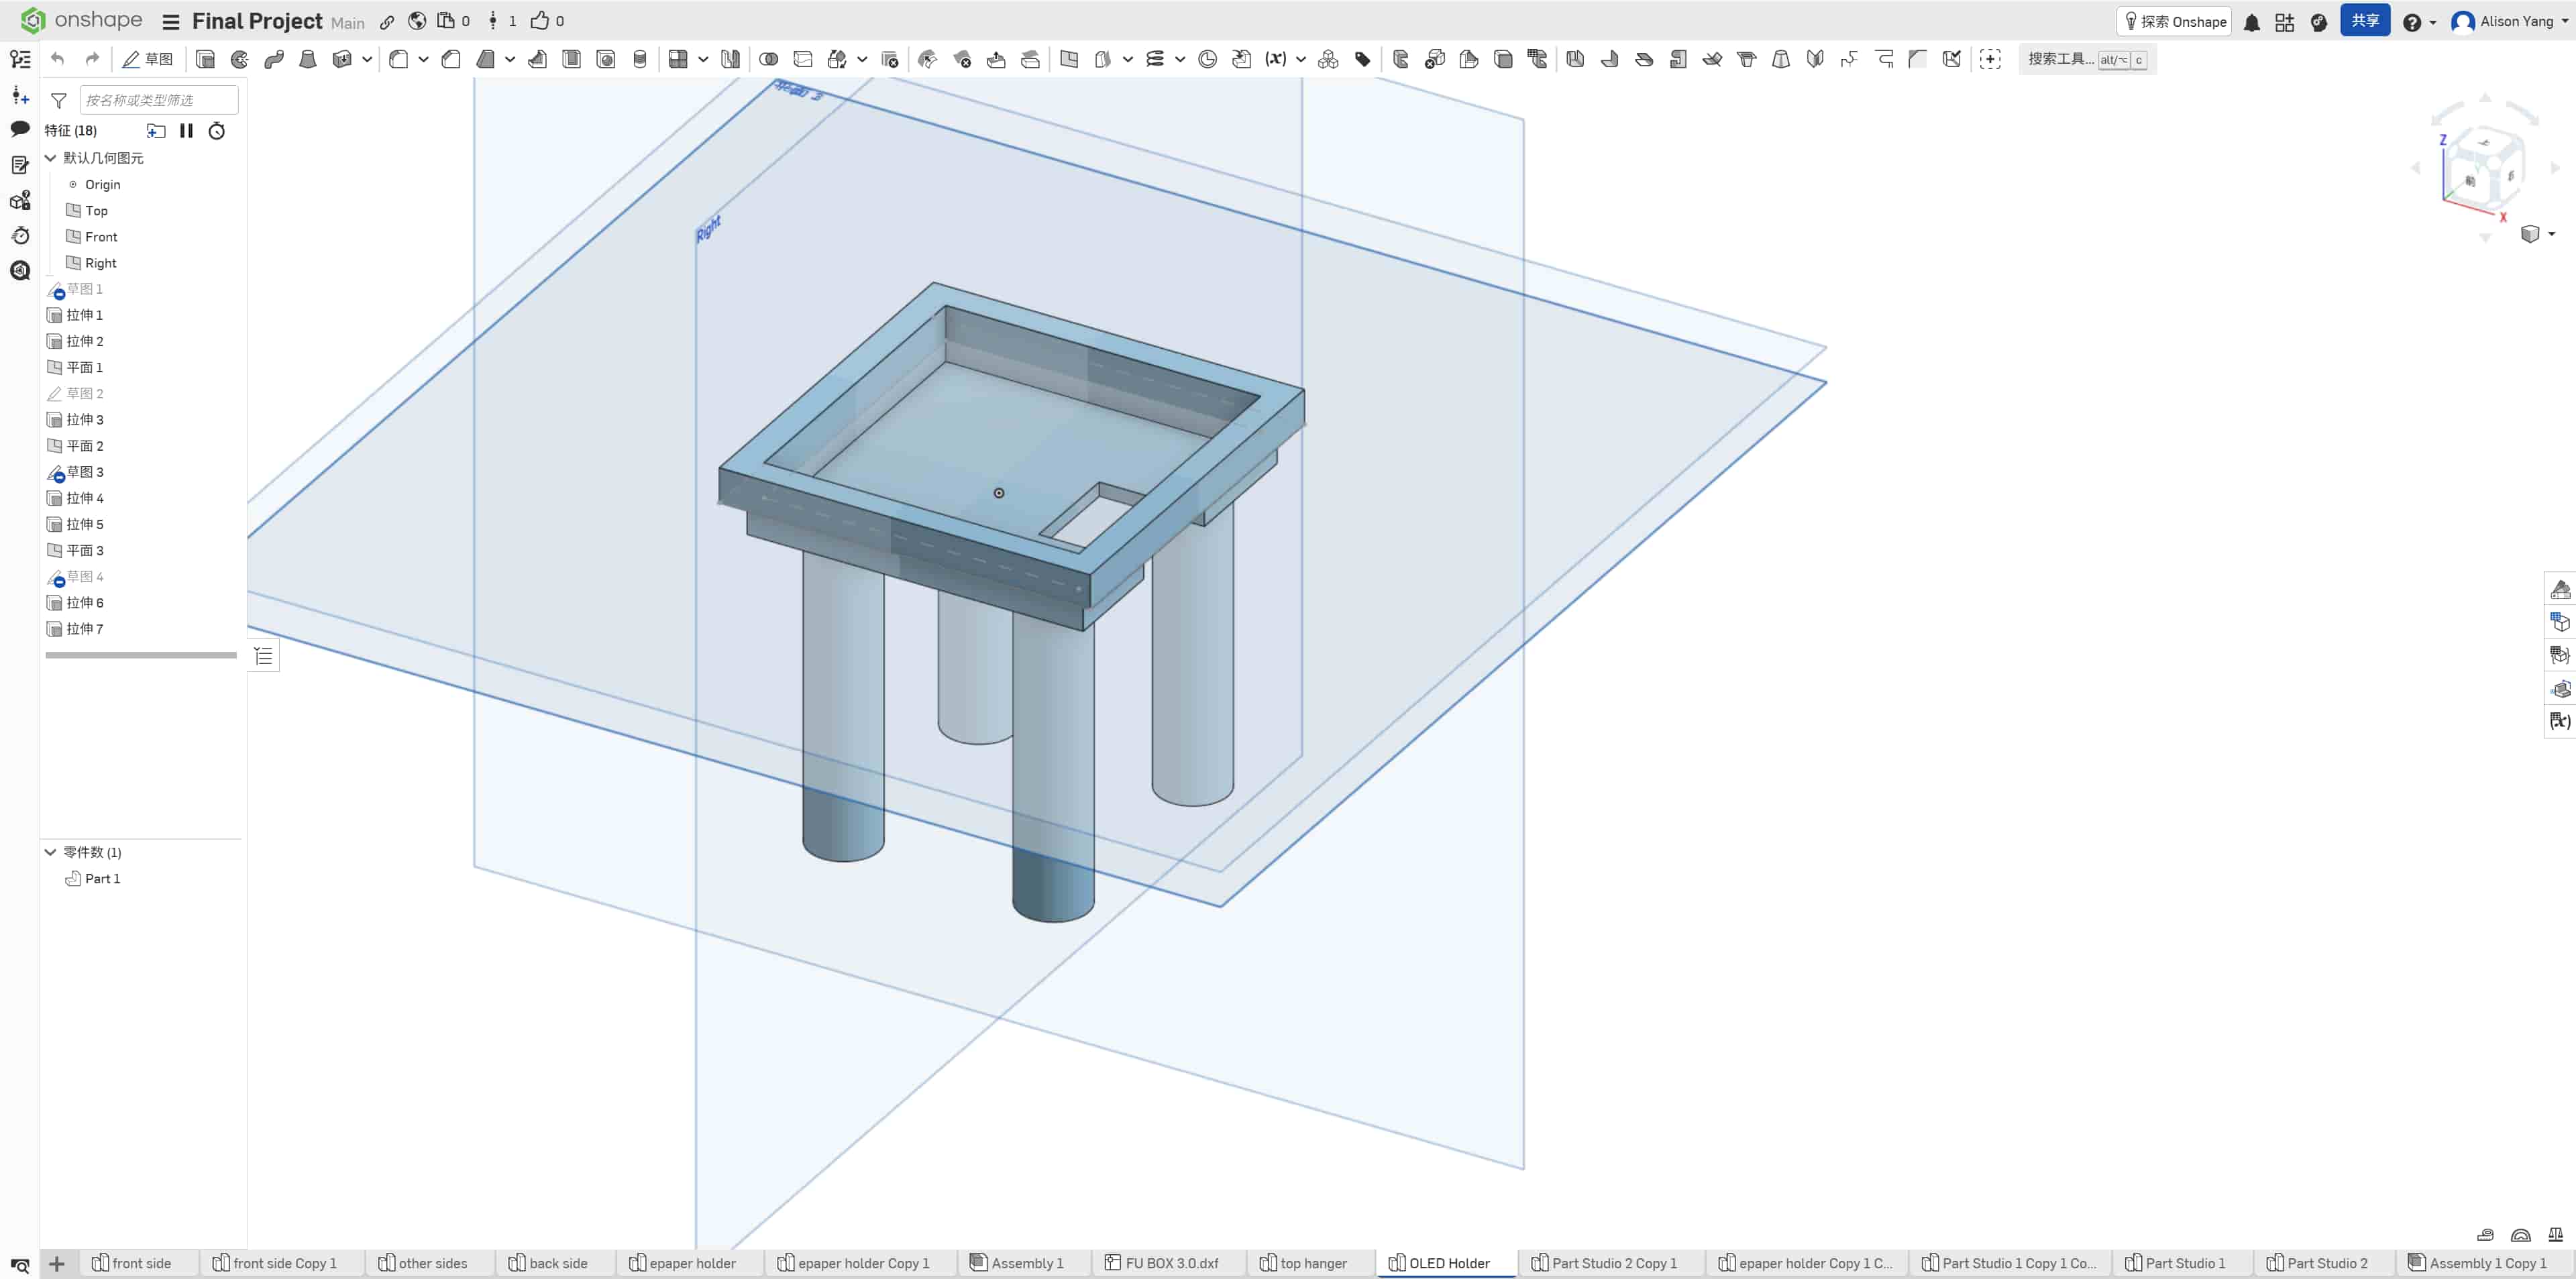Collapse the 零件数 (1) section
The height and width of the screenshot is (1279, 2576).
(x=50, y=852)
